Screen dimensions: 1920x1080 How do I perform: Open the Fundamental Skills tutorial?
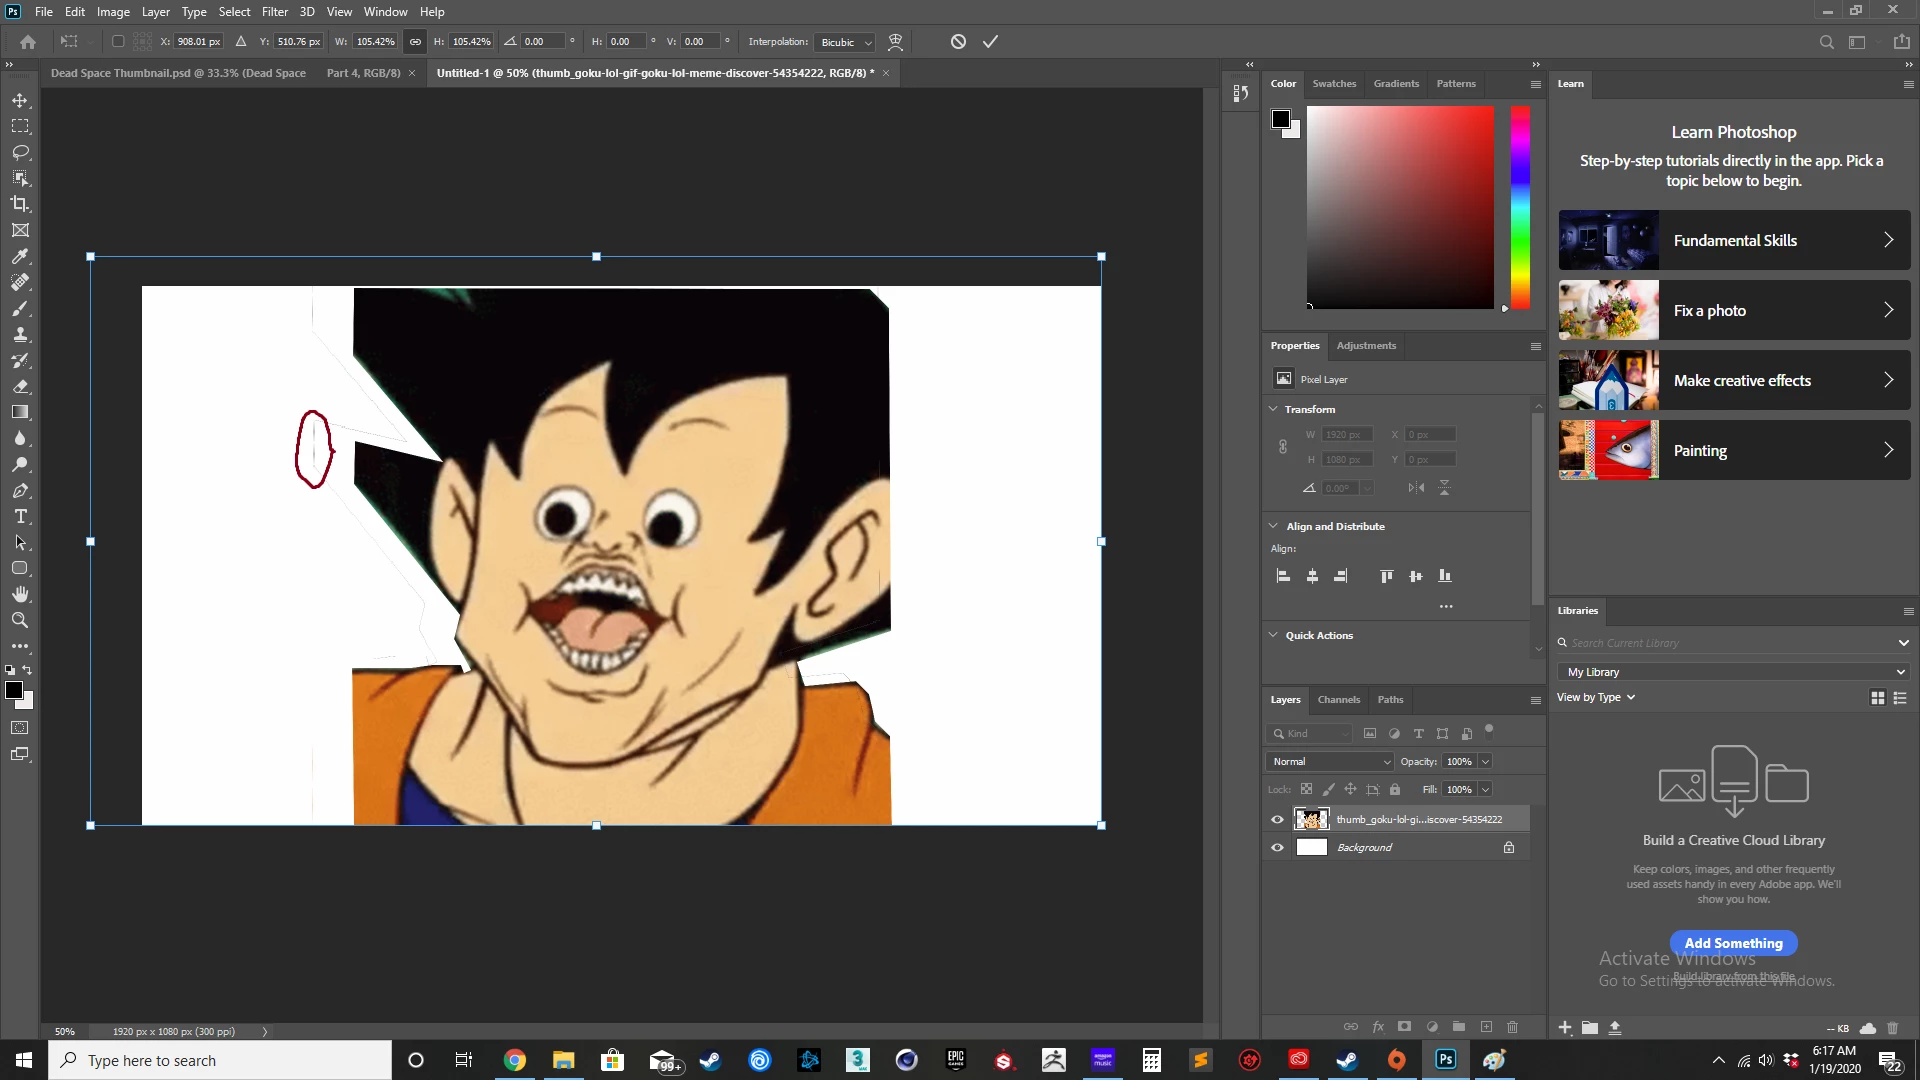(x=1734, y=240)
